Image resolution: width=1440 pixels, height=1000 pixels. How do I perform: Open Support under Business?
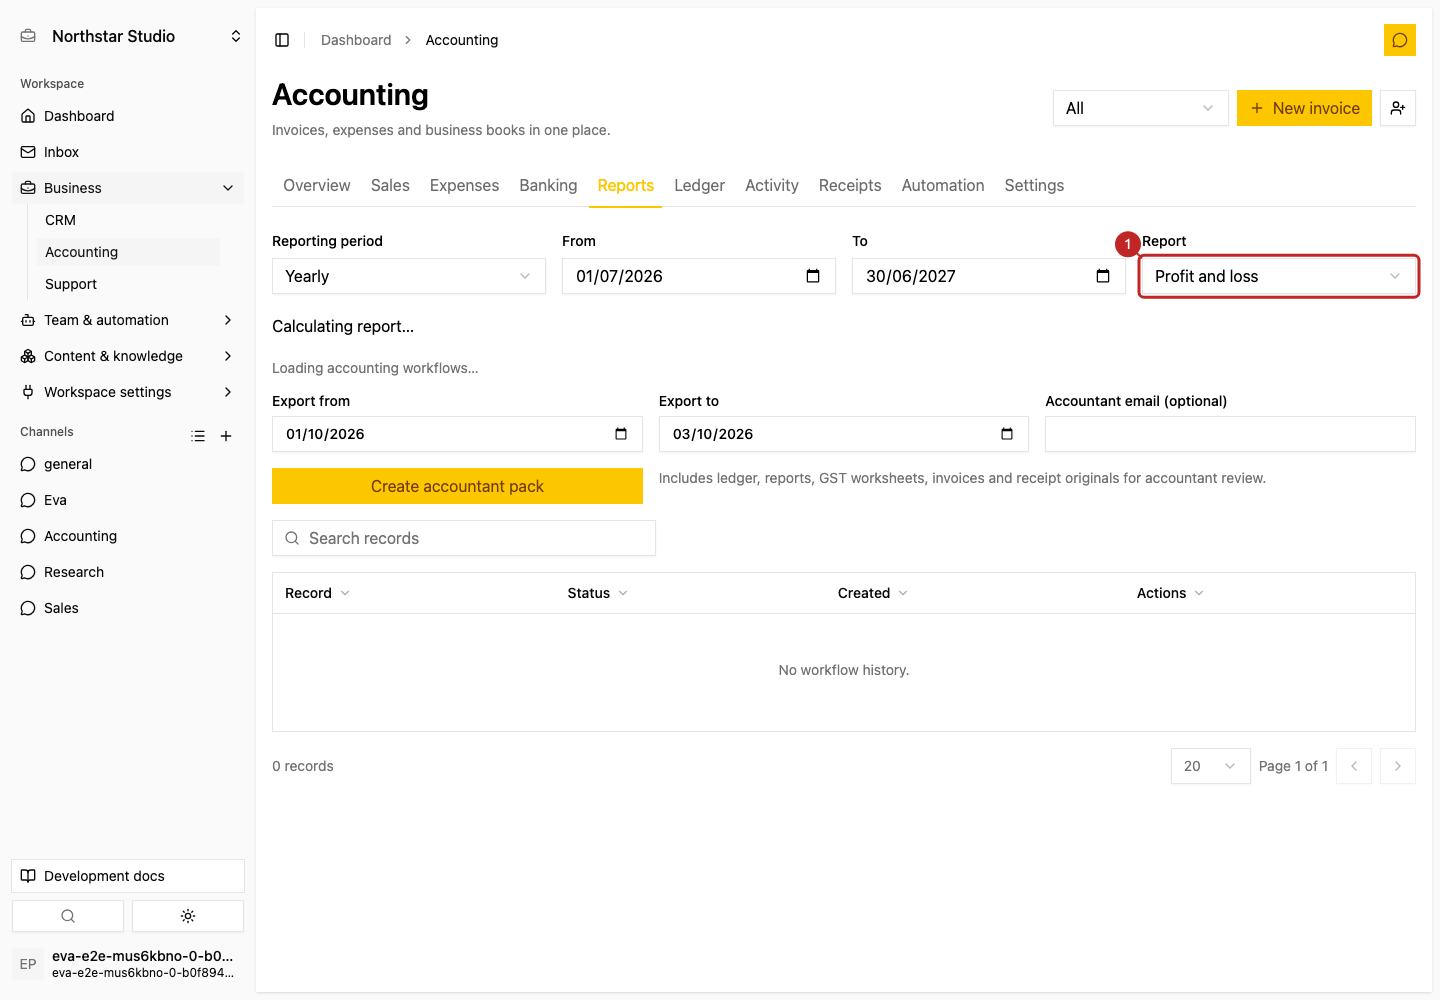128,284
